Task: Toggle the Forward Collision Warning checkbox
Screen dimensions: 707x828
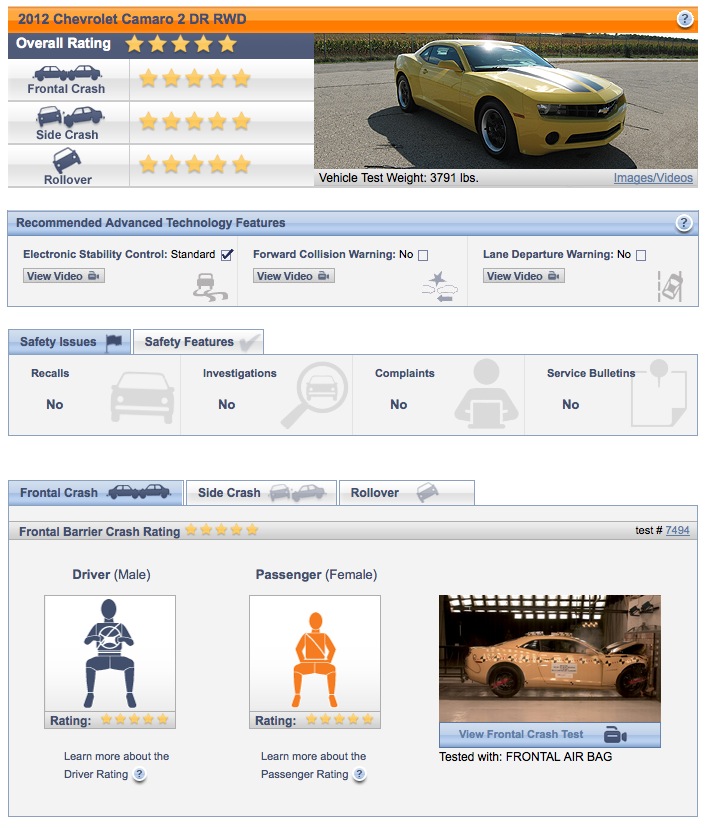Action: tap(423, 255)
